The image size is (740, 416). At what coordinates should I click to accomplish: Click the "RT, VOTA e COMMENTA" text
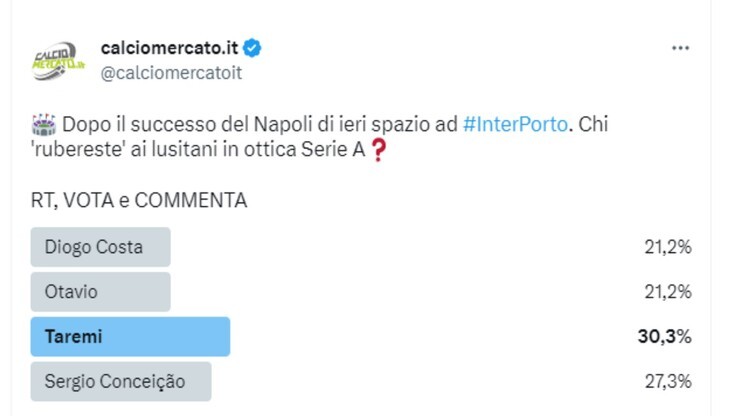click(x=139, y=200)
